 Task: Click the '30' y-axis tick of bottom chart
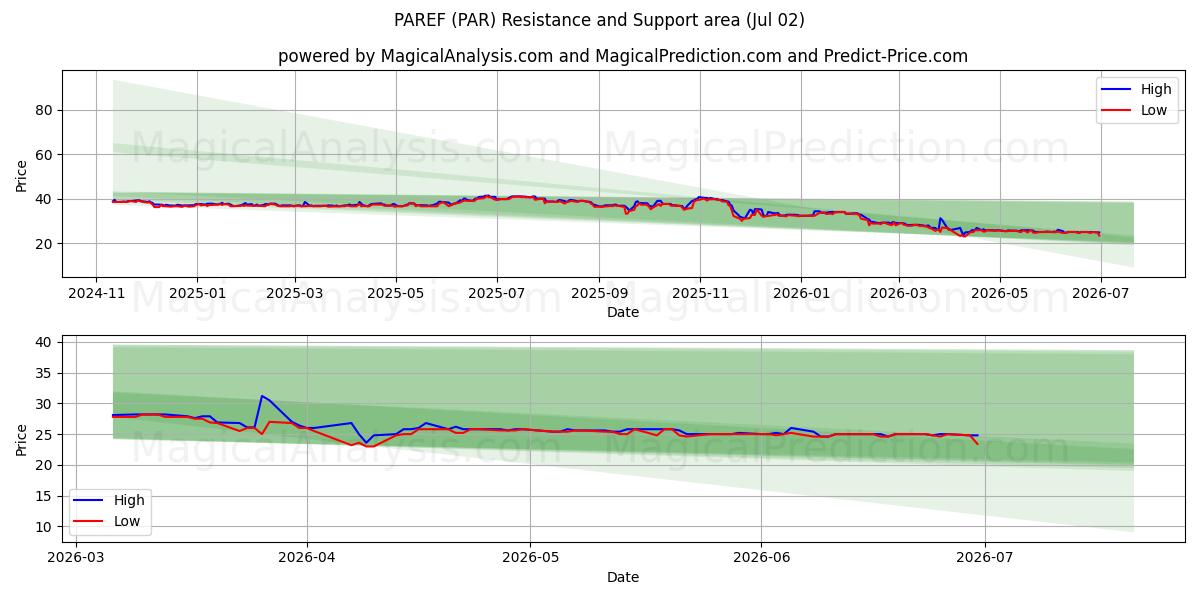point(46,404)
